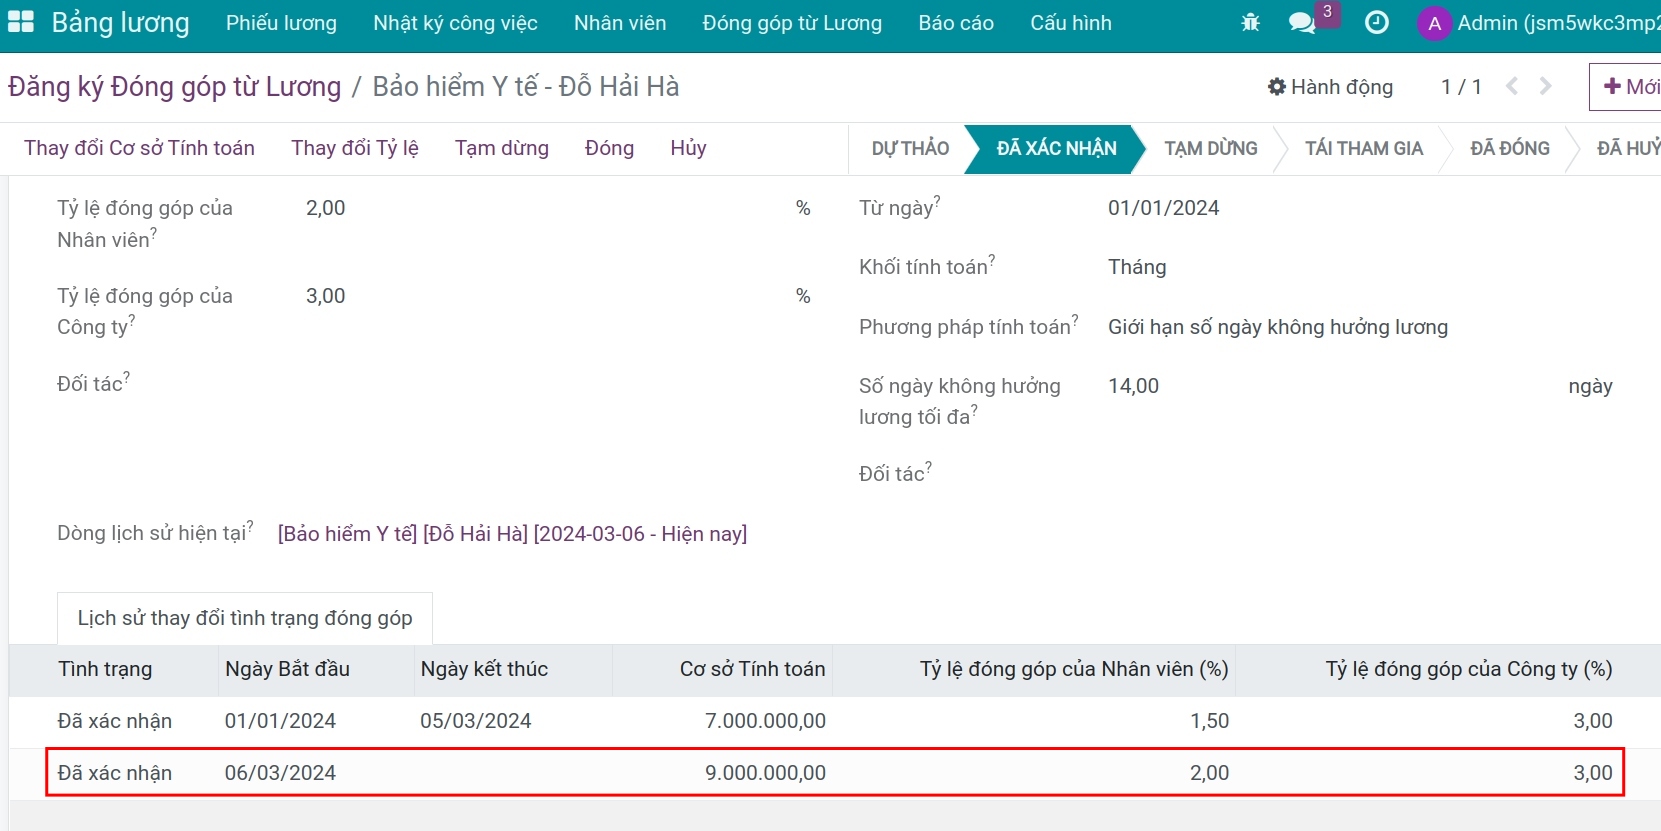Click the Thay đổi Tỷ lệ button
1661x831 pixels.
354,148
